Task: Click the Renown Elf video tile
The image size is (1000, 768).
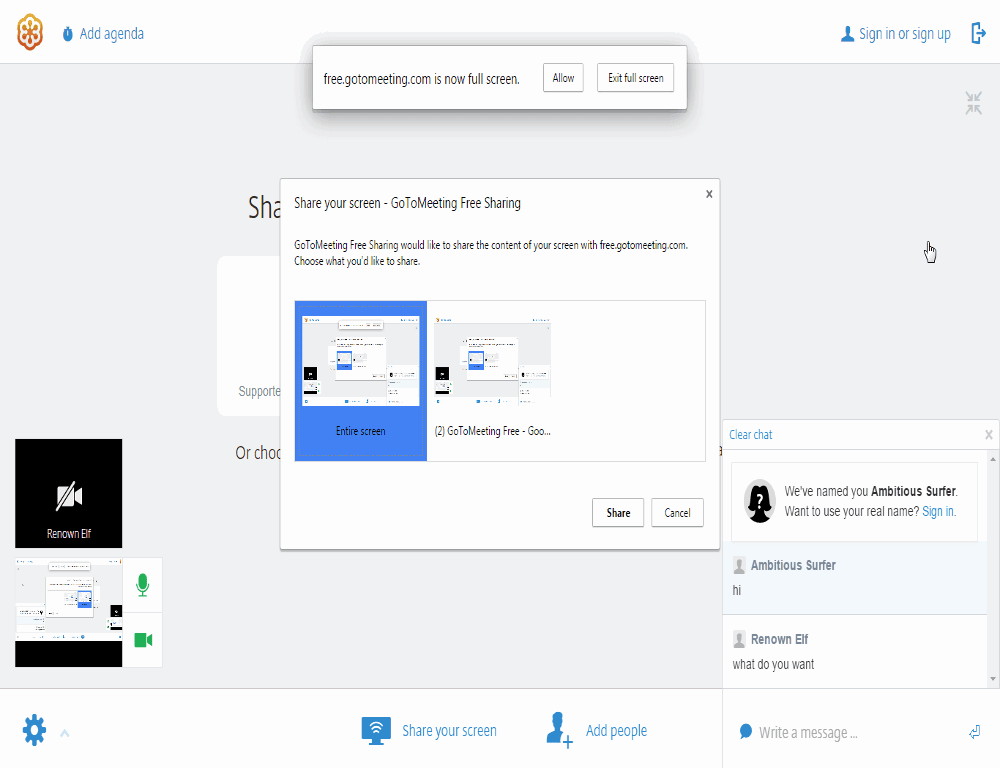Action: tap(68, 493)
